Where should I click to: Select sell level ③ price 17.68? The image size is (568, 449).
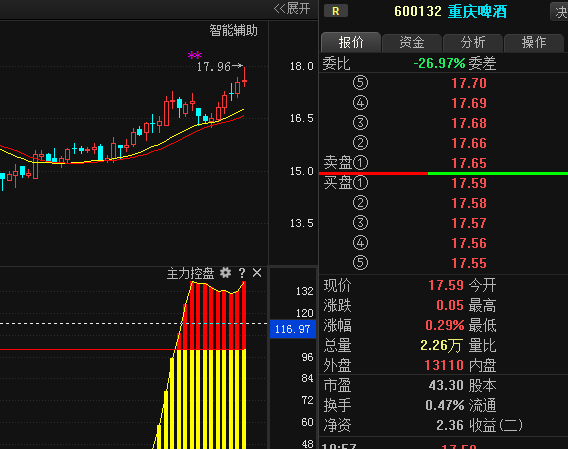click(x=469, y=123)
